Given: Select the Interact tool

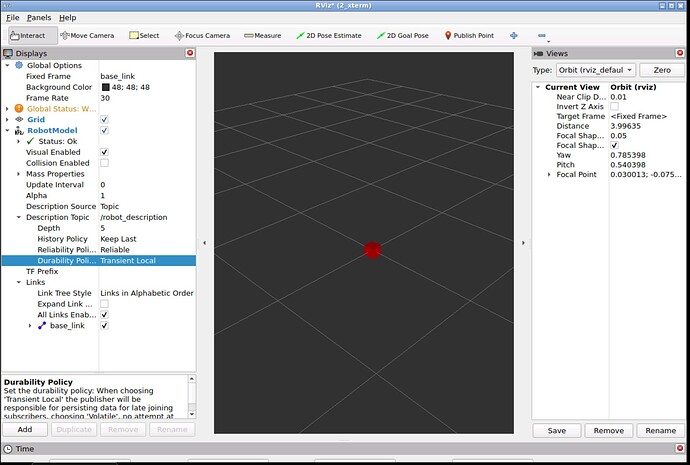Looking at the screenshot, I should [x=29, y=35].
